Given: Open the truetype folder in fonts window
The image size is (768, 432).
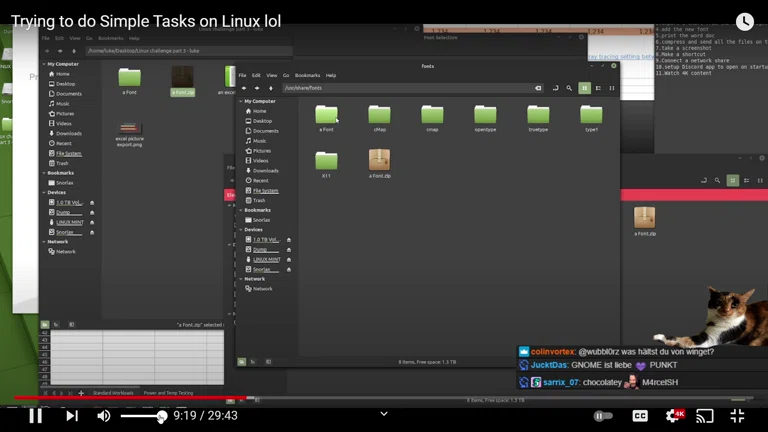Looking at the screenshot, I should pyautogui.click(x=538, y=116).
